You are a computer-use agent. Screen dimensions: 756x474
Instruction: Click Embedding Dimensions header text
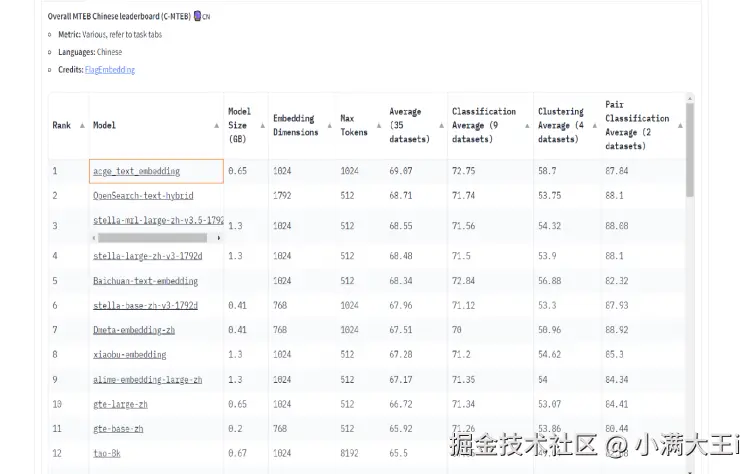click(296, 125)
